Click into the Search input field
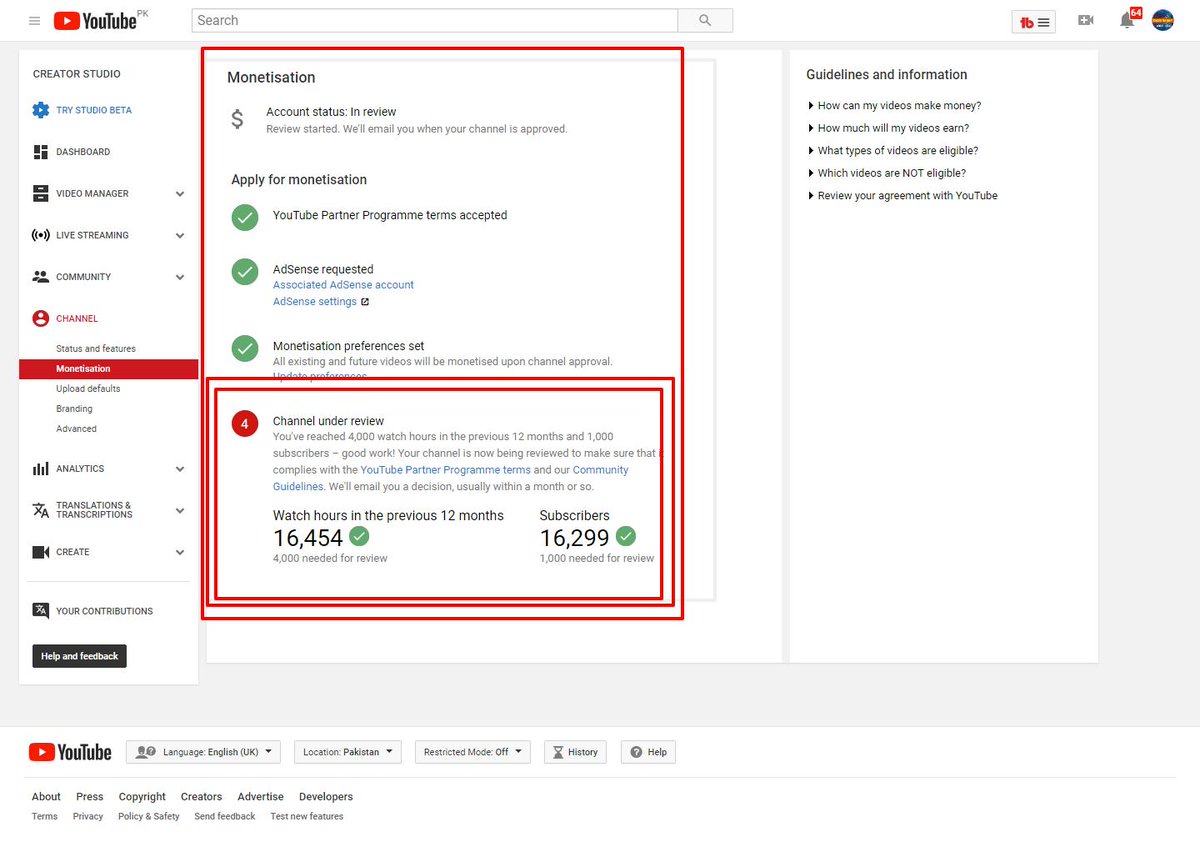This screenshot has height=847, width=1200. pyautogui.click(x=434, y=20)
